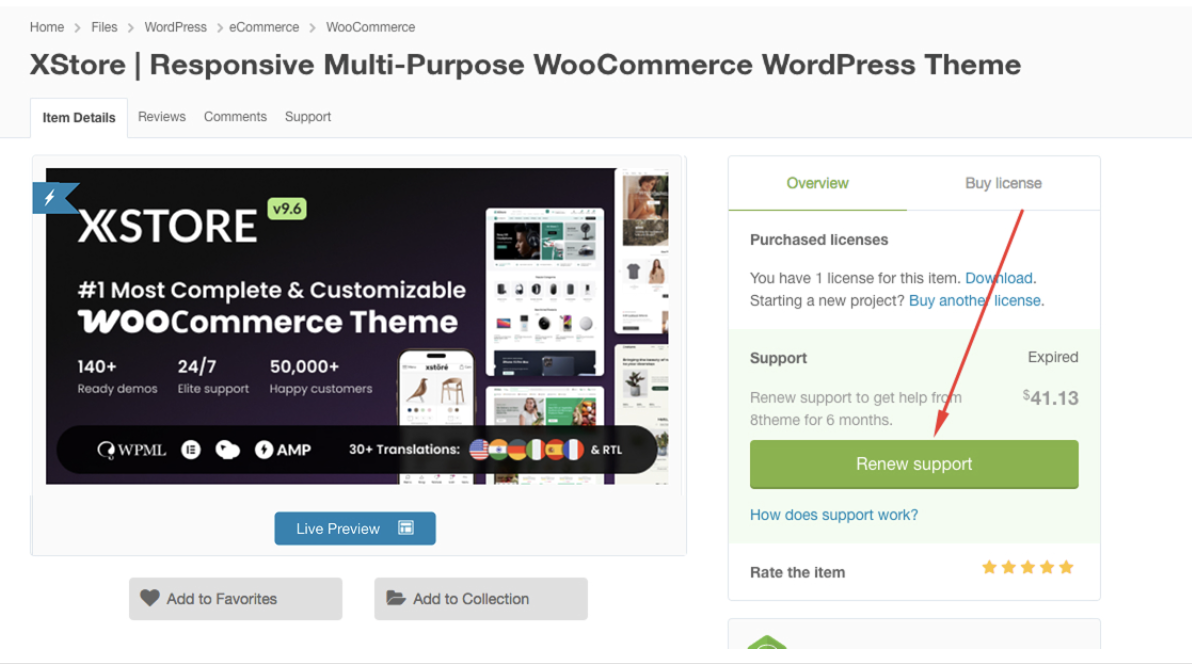Click the Renew support button
This screenshot has height=670, width=1192.
[914, 464]
